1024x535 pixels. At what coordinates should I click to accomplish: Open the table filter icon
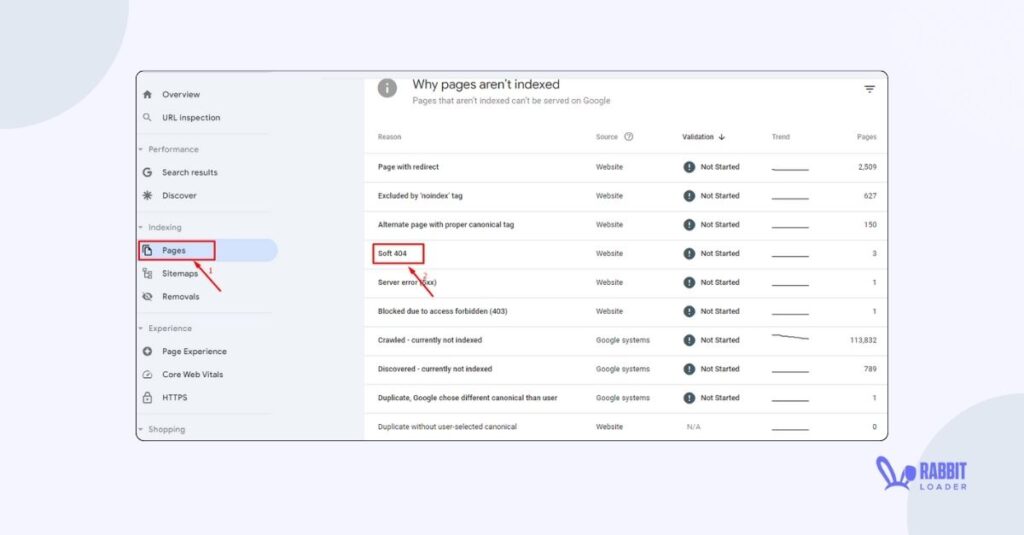pyautogui.click(x=869, y=89)
